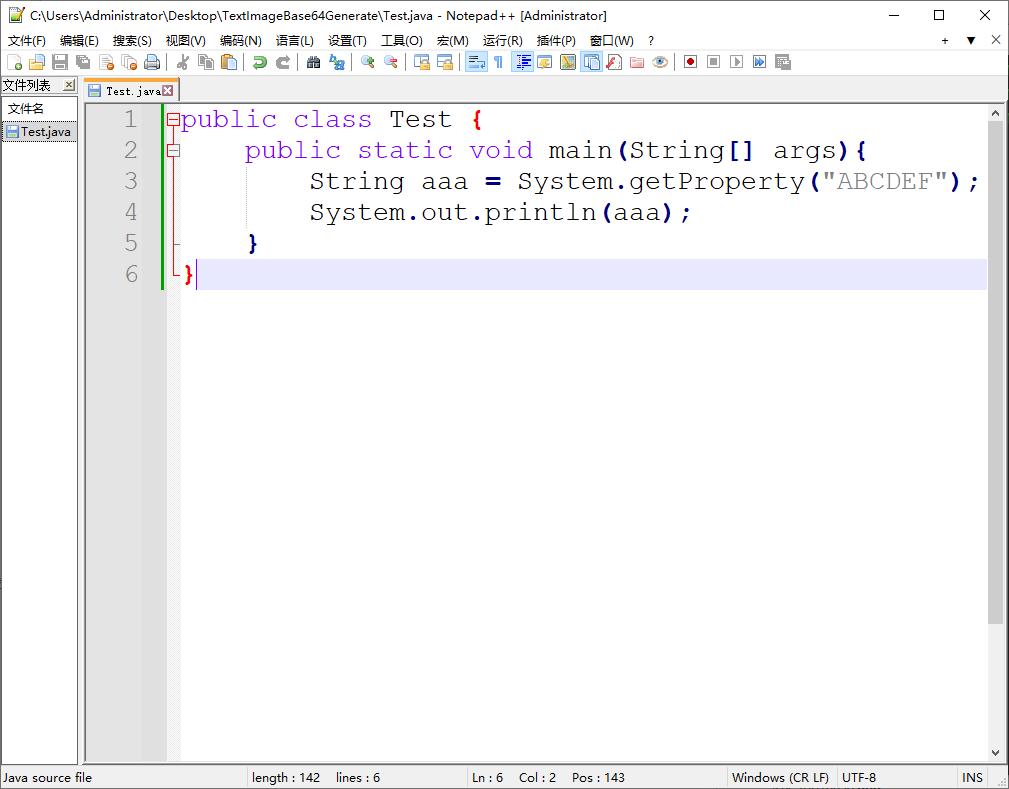Toggle the indent guide toolbar button

[522, 62]
